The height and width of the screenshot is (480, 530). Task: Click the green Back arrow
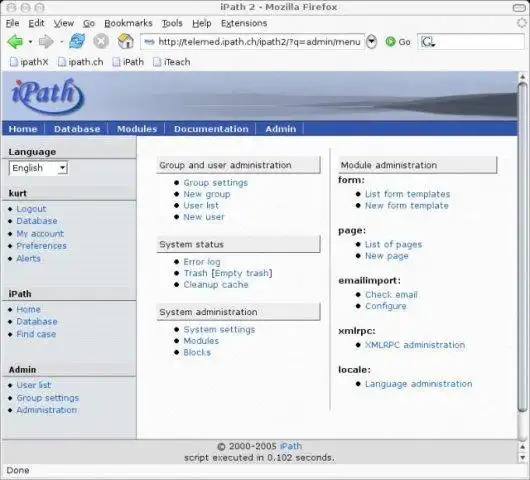point(15,42)
